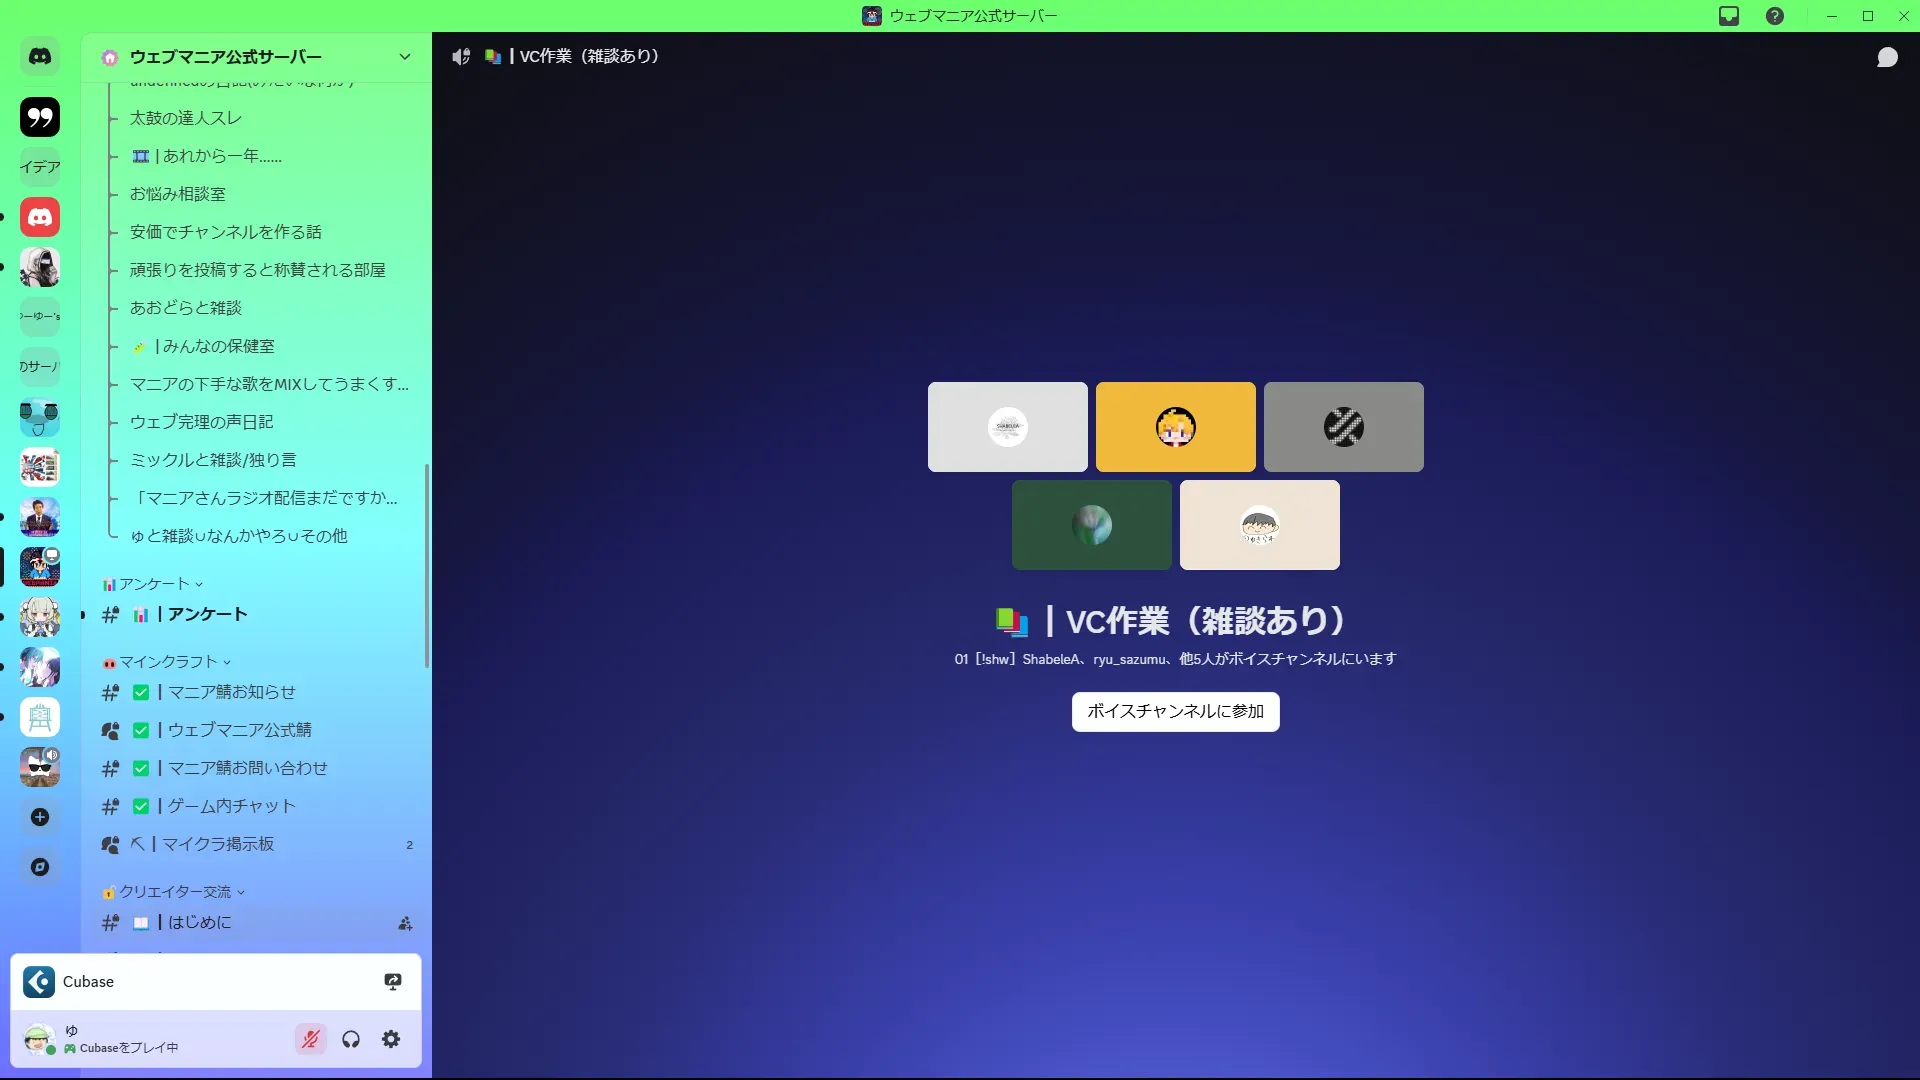Open ウェブマニア公式サーバー server dropdown menu
The image size is (1920, 1080).
(x=404, y=57)
